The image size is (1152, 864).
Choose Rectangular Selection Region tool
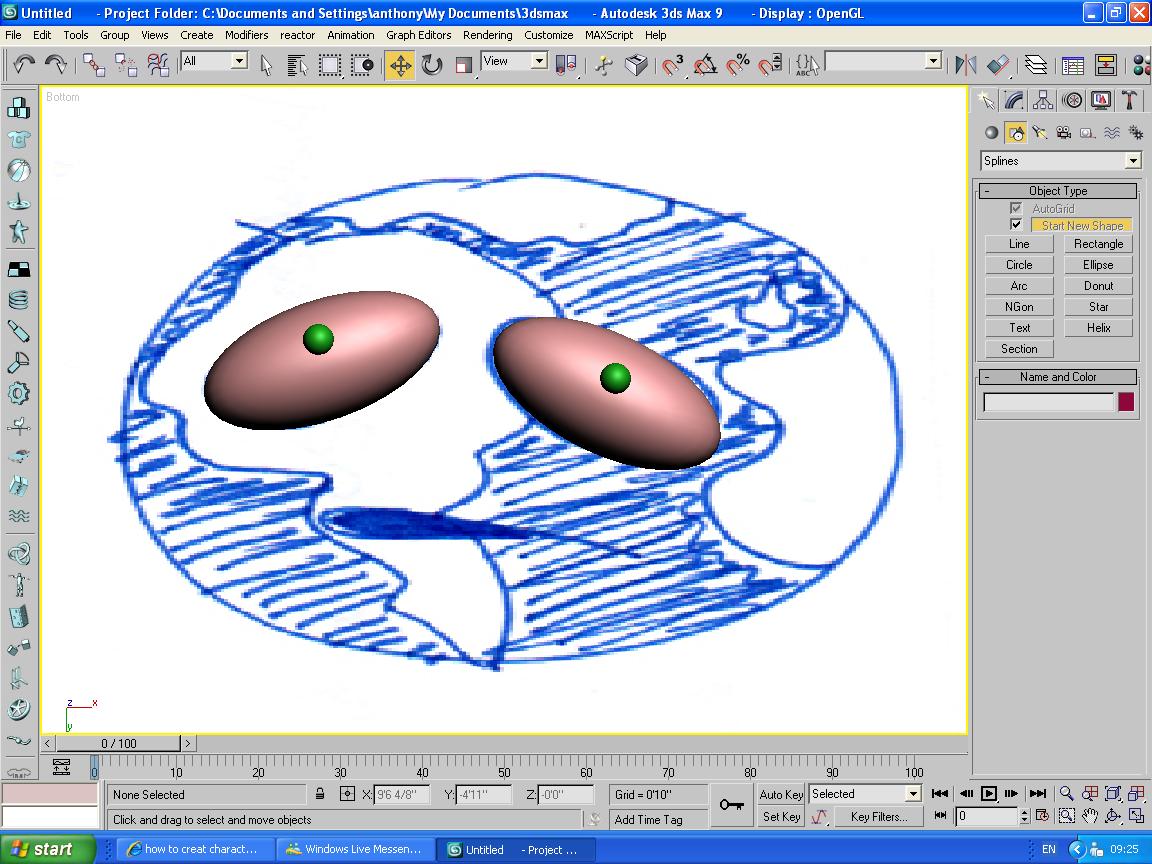point(329,65)
